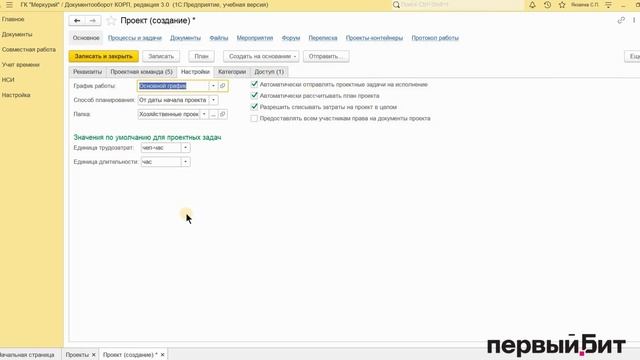Close the Проекты bottom tab
The height and width of the screenshot is (360, 640).
coord(93,355)
